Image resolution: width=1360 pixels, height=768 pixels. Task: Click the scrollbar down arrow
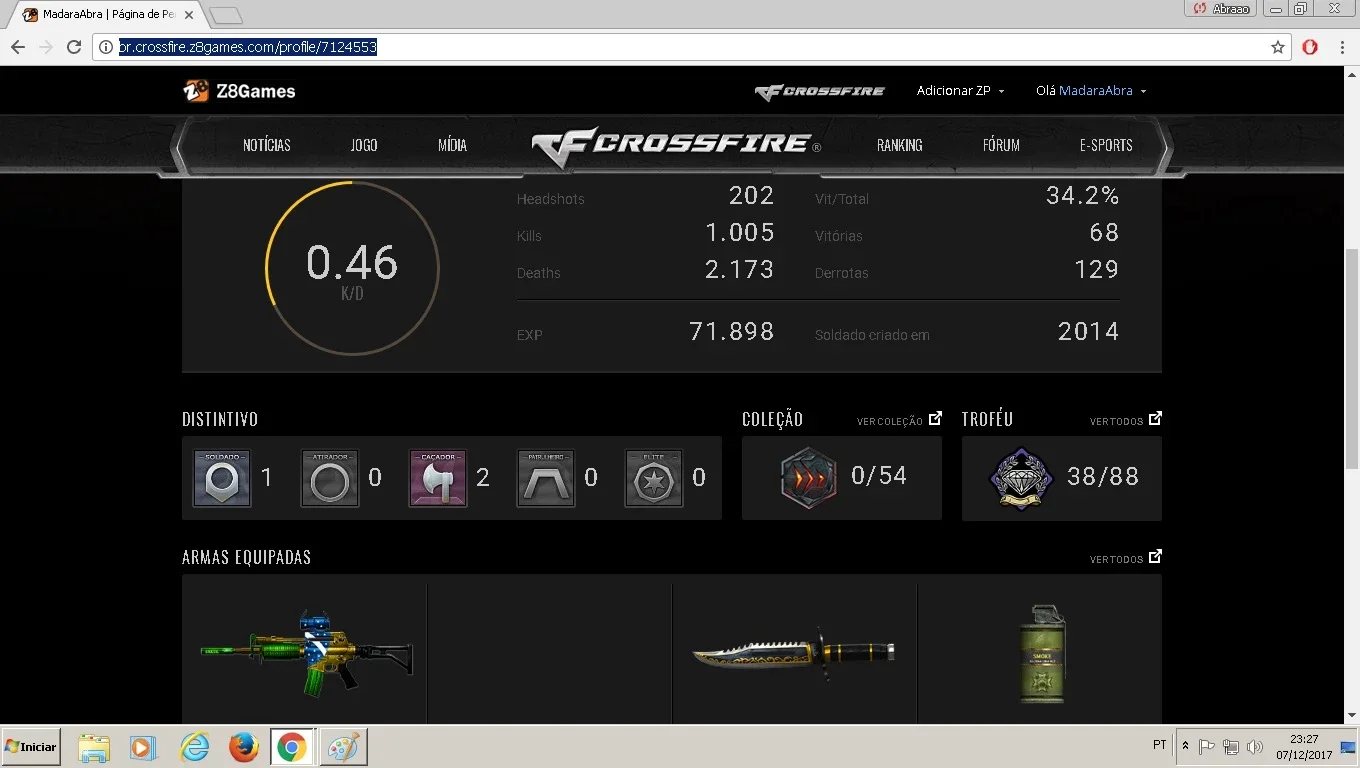1352,716
